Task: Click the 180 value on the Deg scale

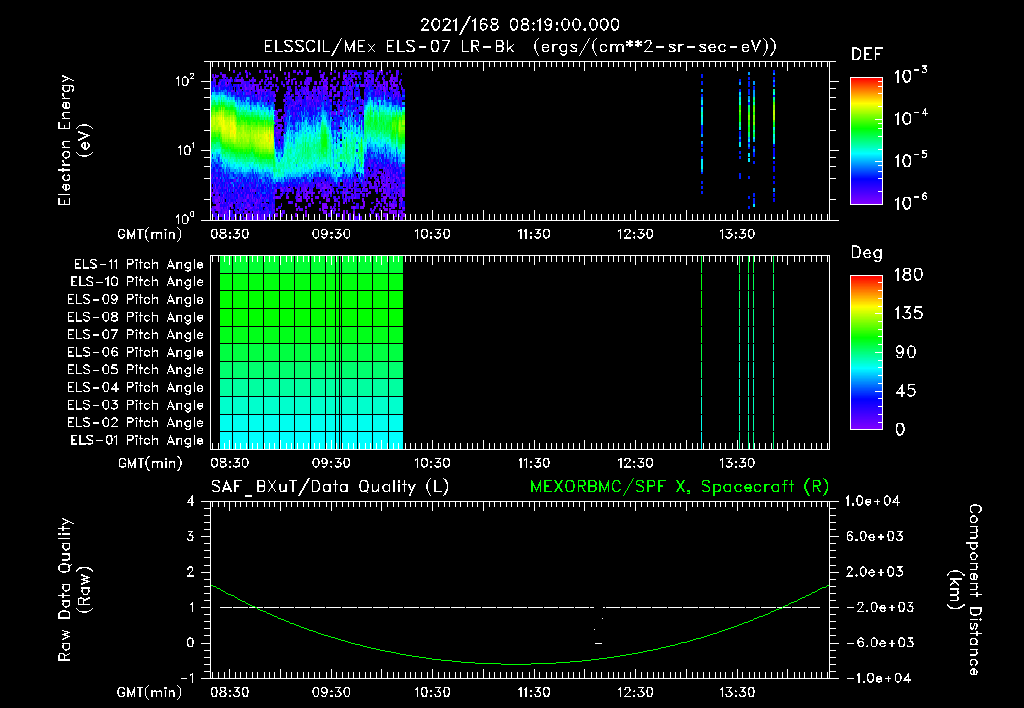Action: [x=908, y=274]
